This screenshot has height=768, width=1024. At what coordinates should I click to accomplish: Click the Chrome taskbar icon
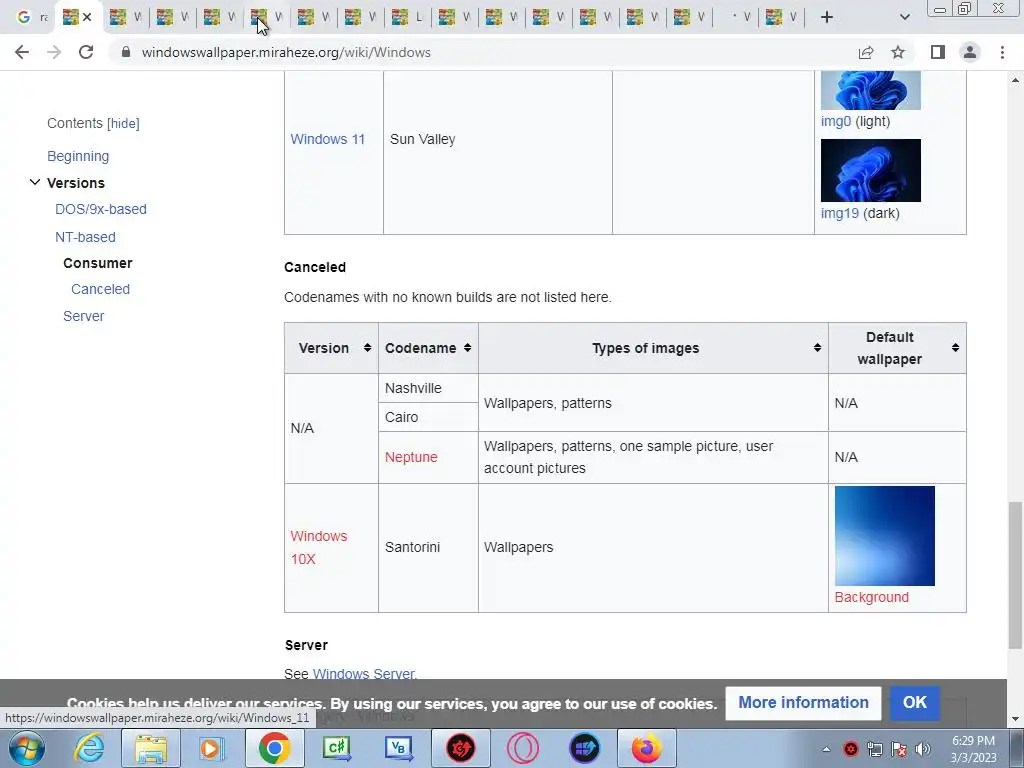click(x=274, y=748)
